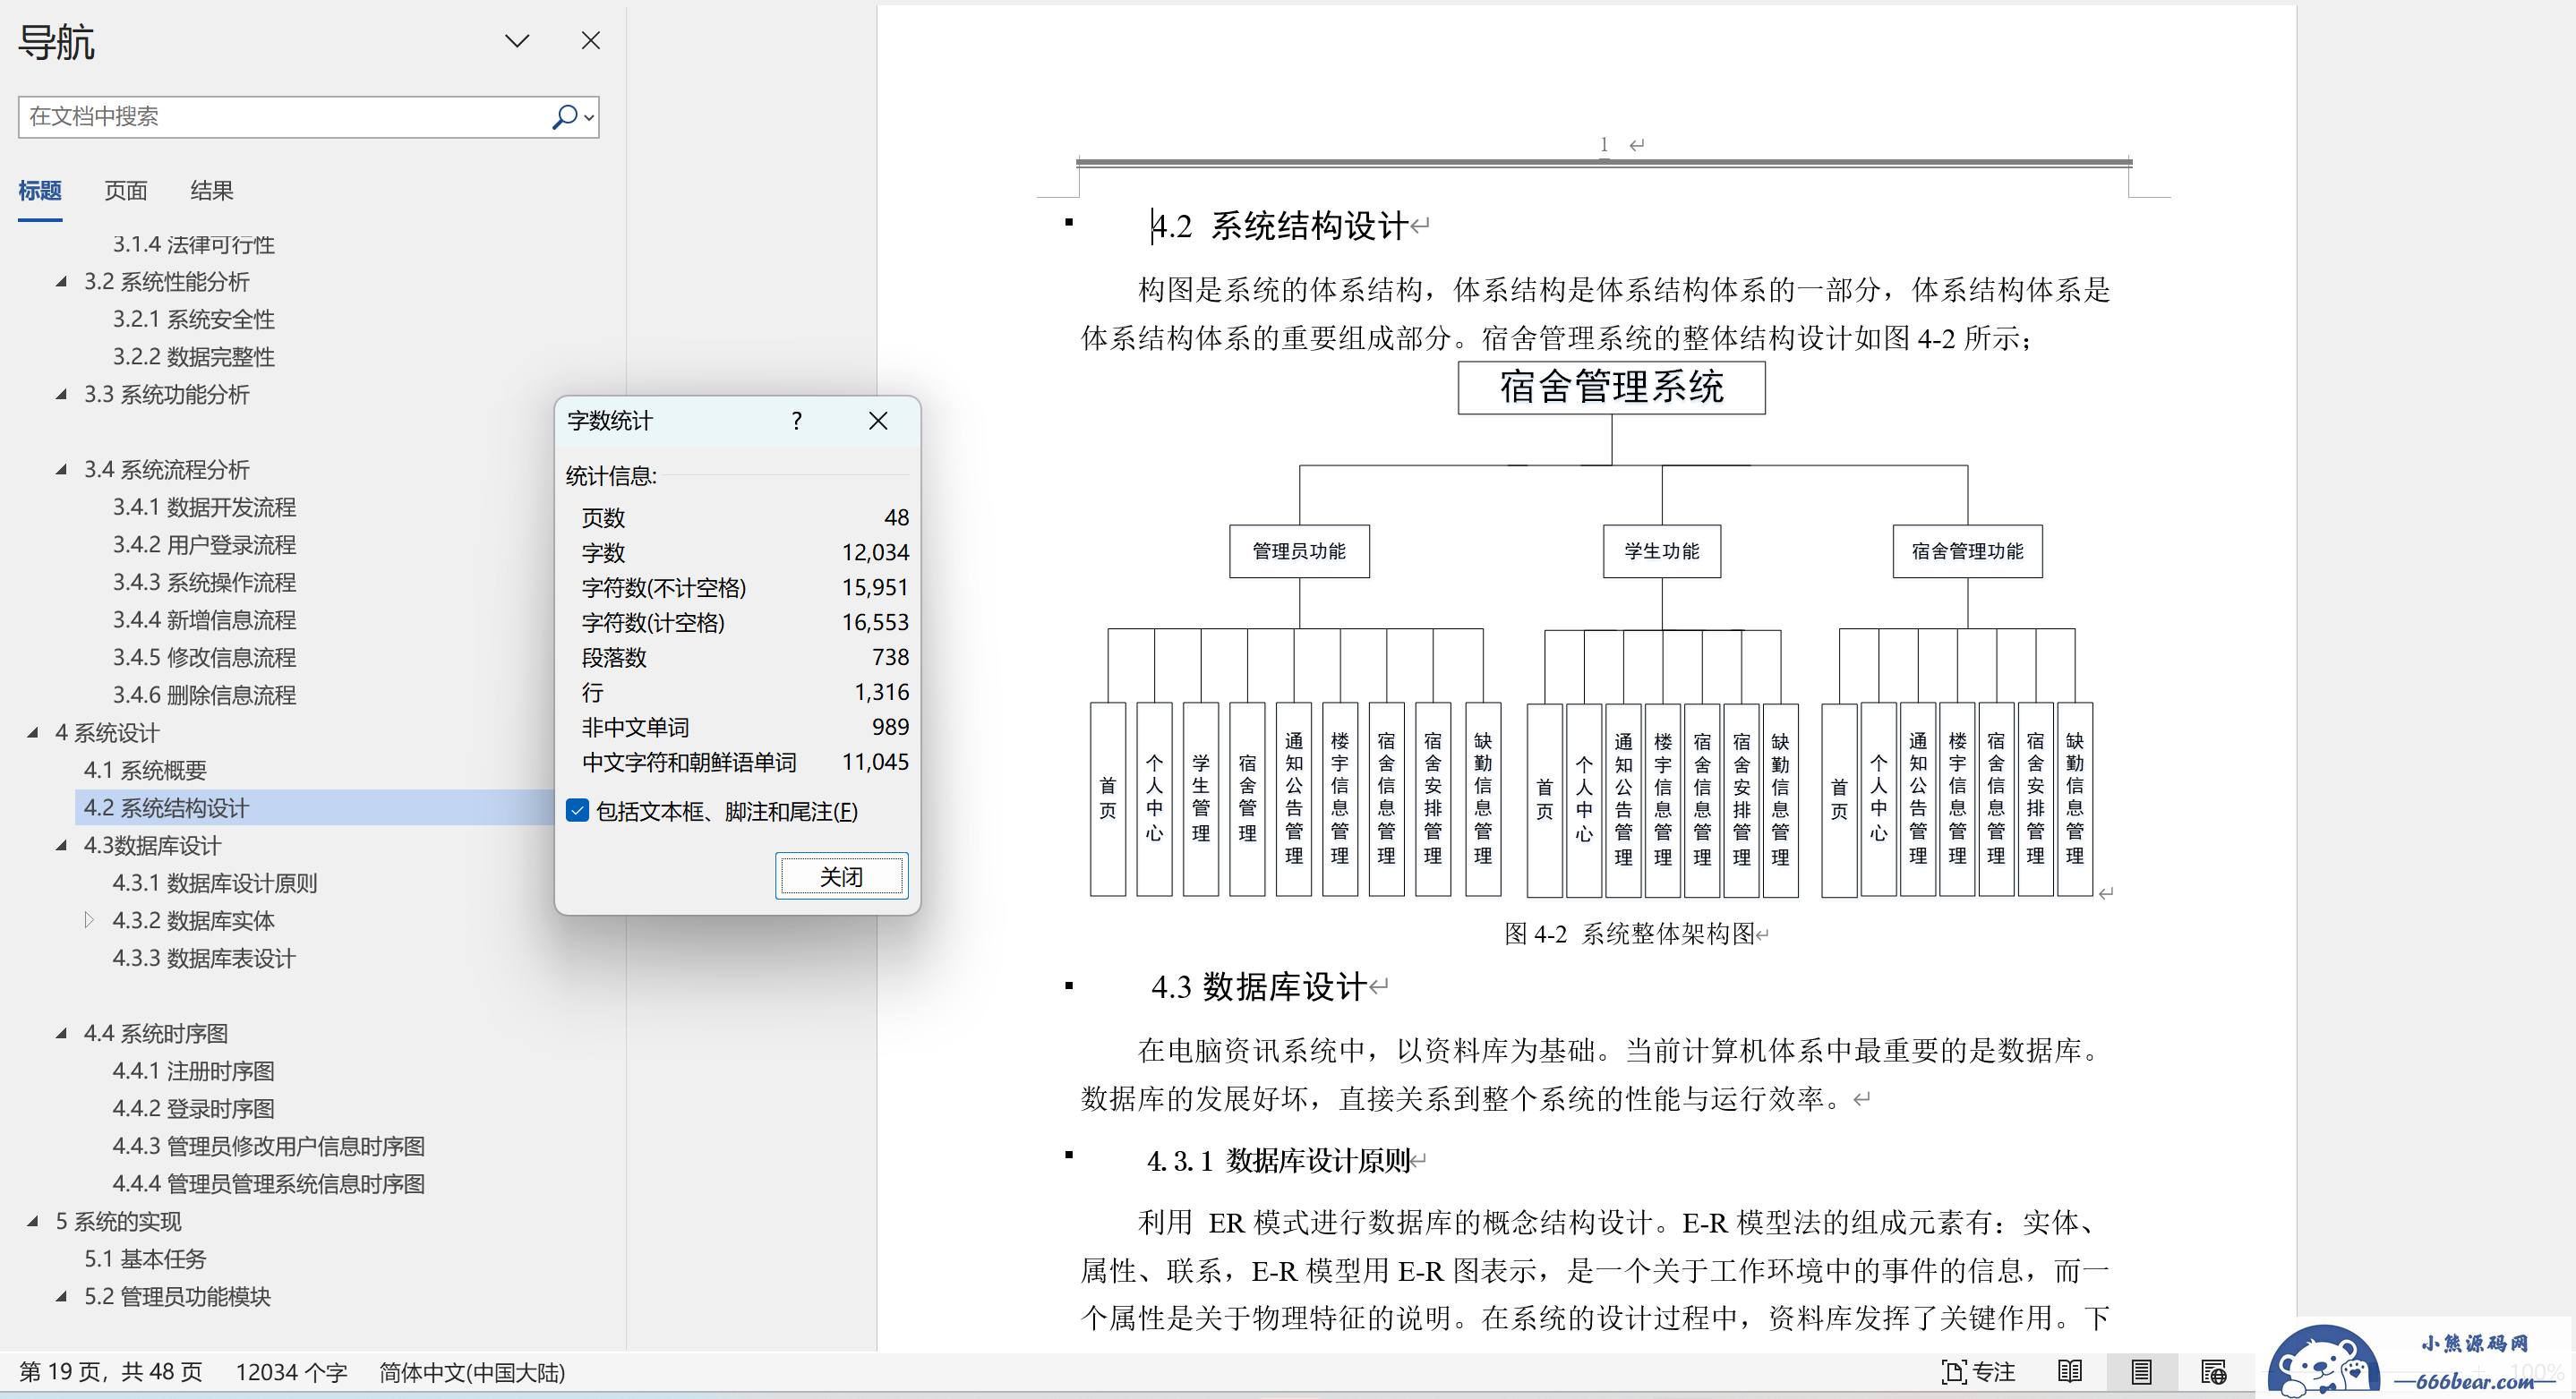Viewport: 2576px width, 1399px height.
Task: Switch to the 页面 tab
Action: [125, 190]
